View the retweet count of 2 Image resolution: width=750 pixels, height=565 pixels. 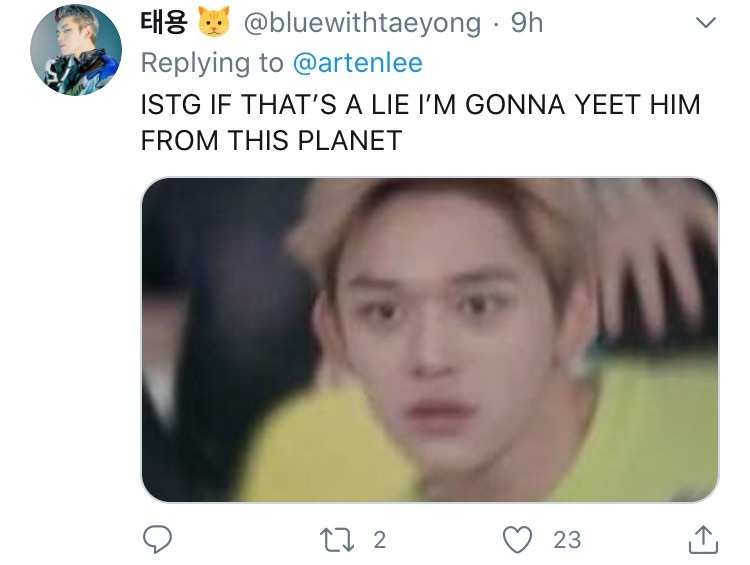380,540
